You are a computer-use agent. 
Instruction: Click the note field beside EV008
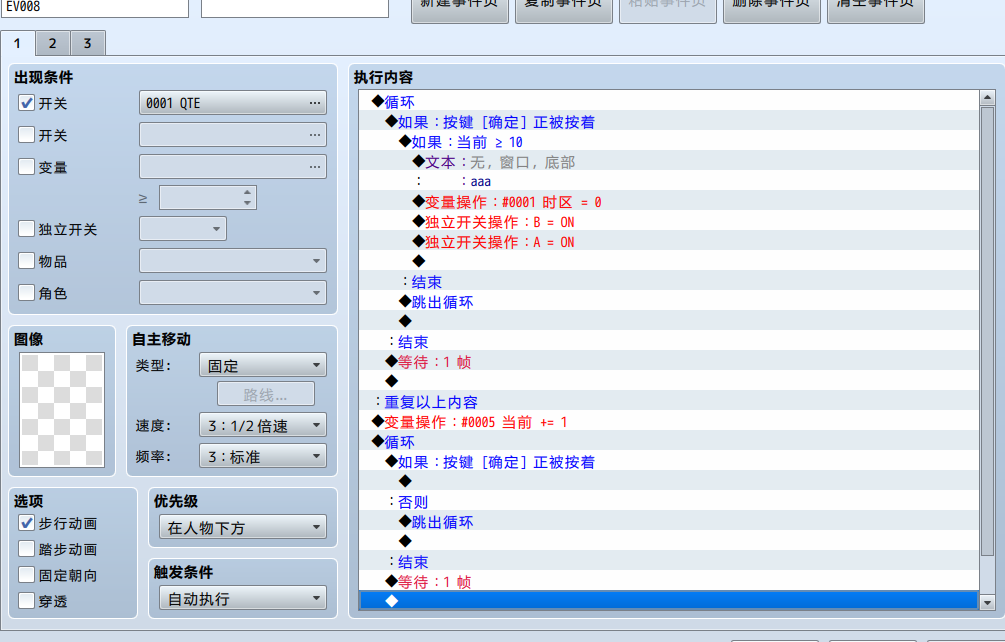295,7
